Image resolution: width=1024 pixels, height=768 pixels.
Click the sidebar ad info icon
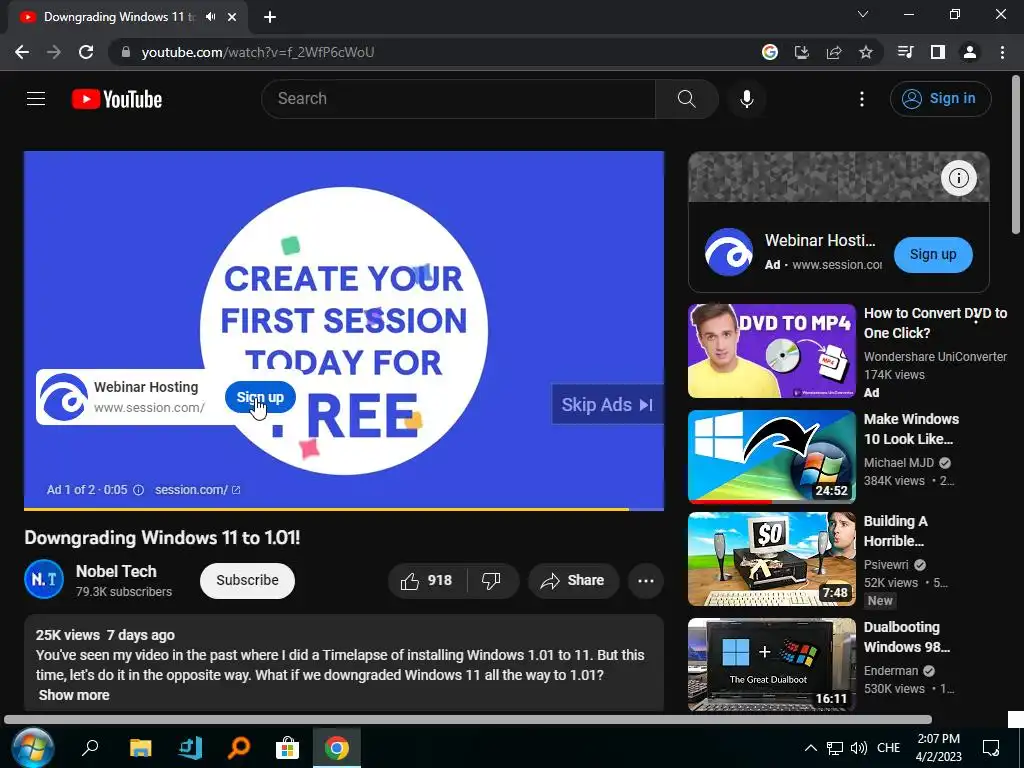tap(959, 178)
